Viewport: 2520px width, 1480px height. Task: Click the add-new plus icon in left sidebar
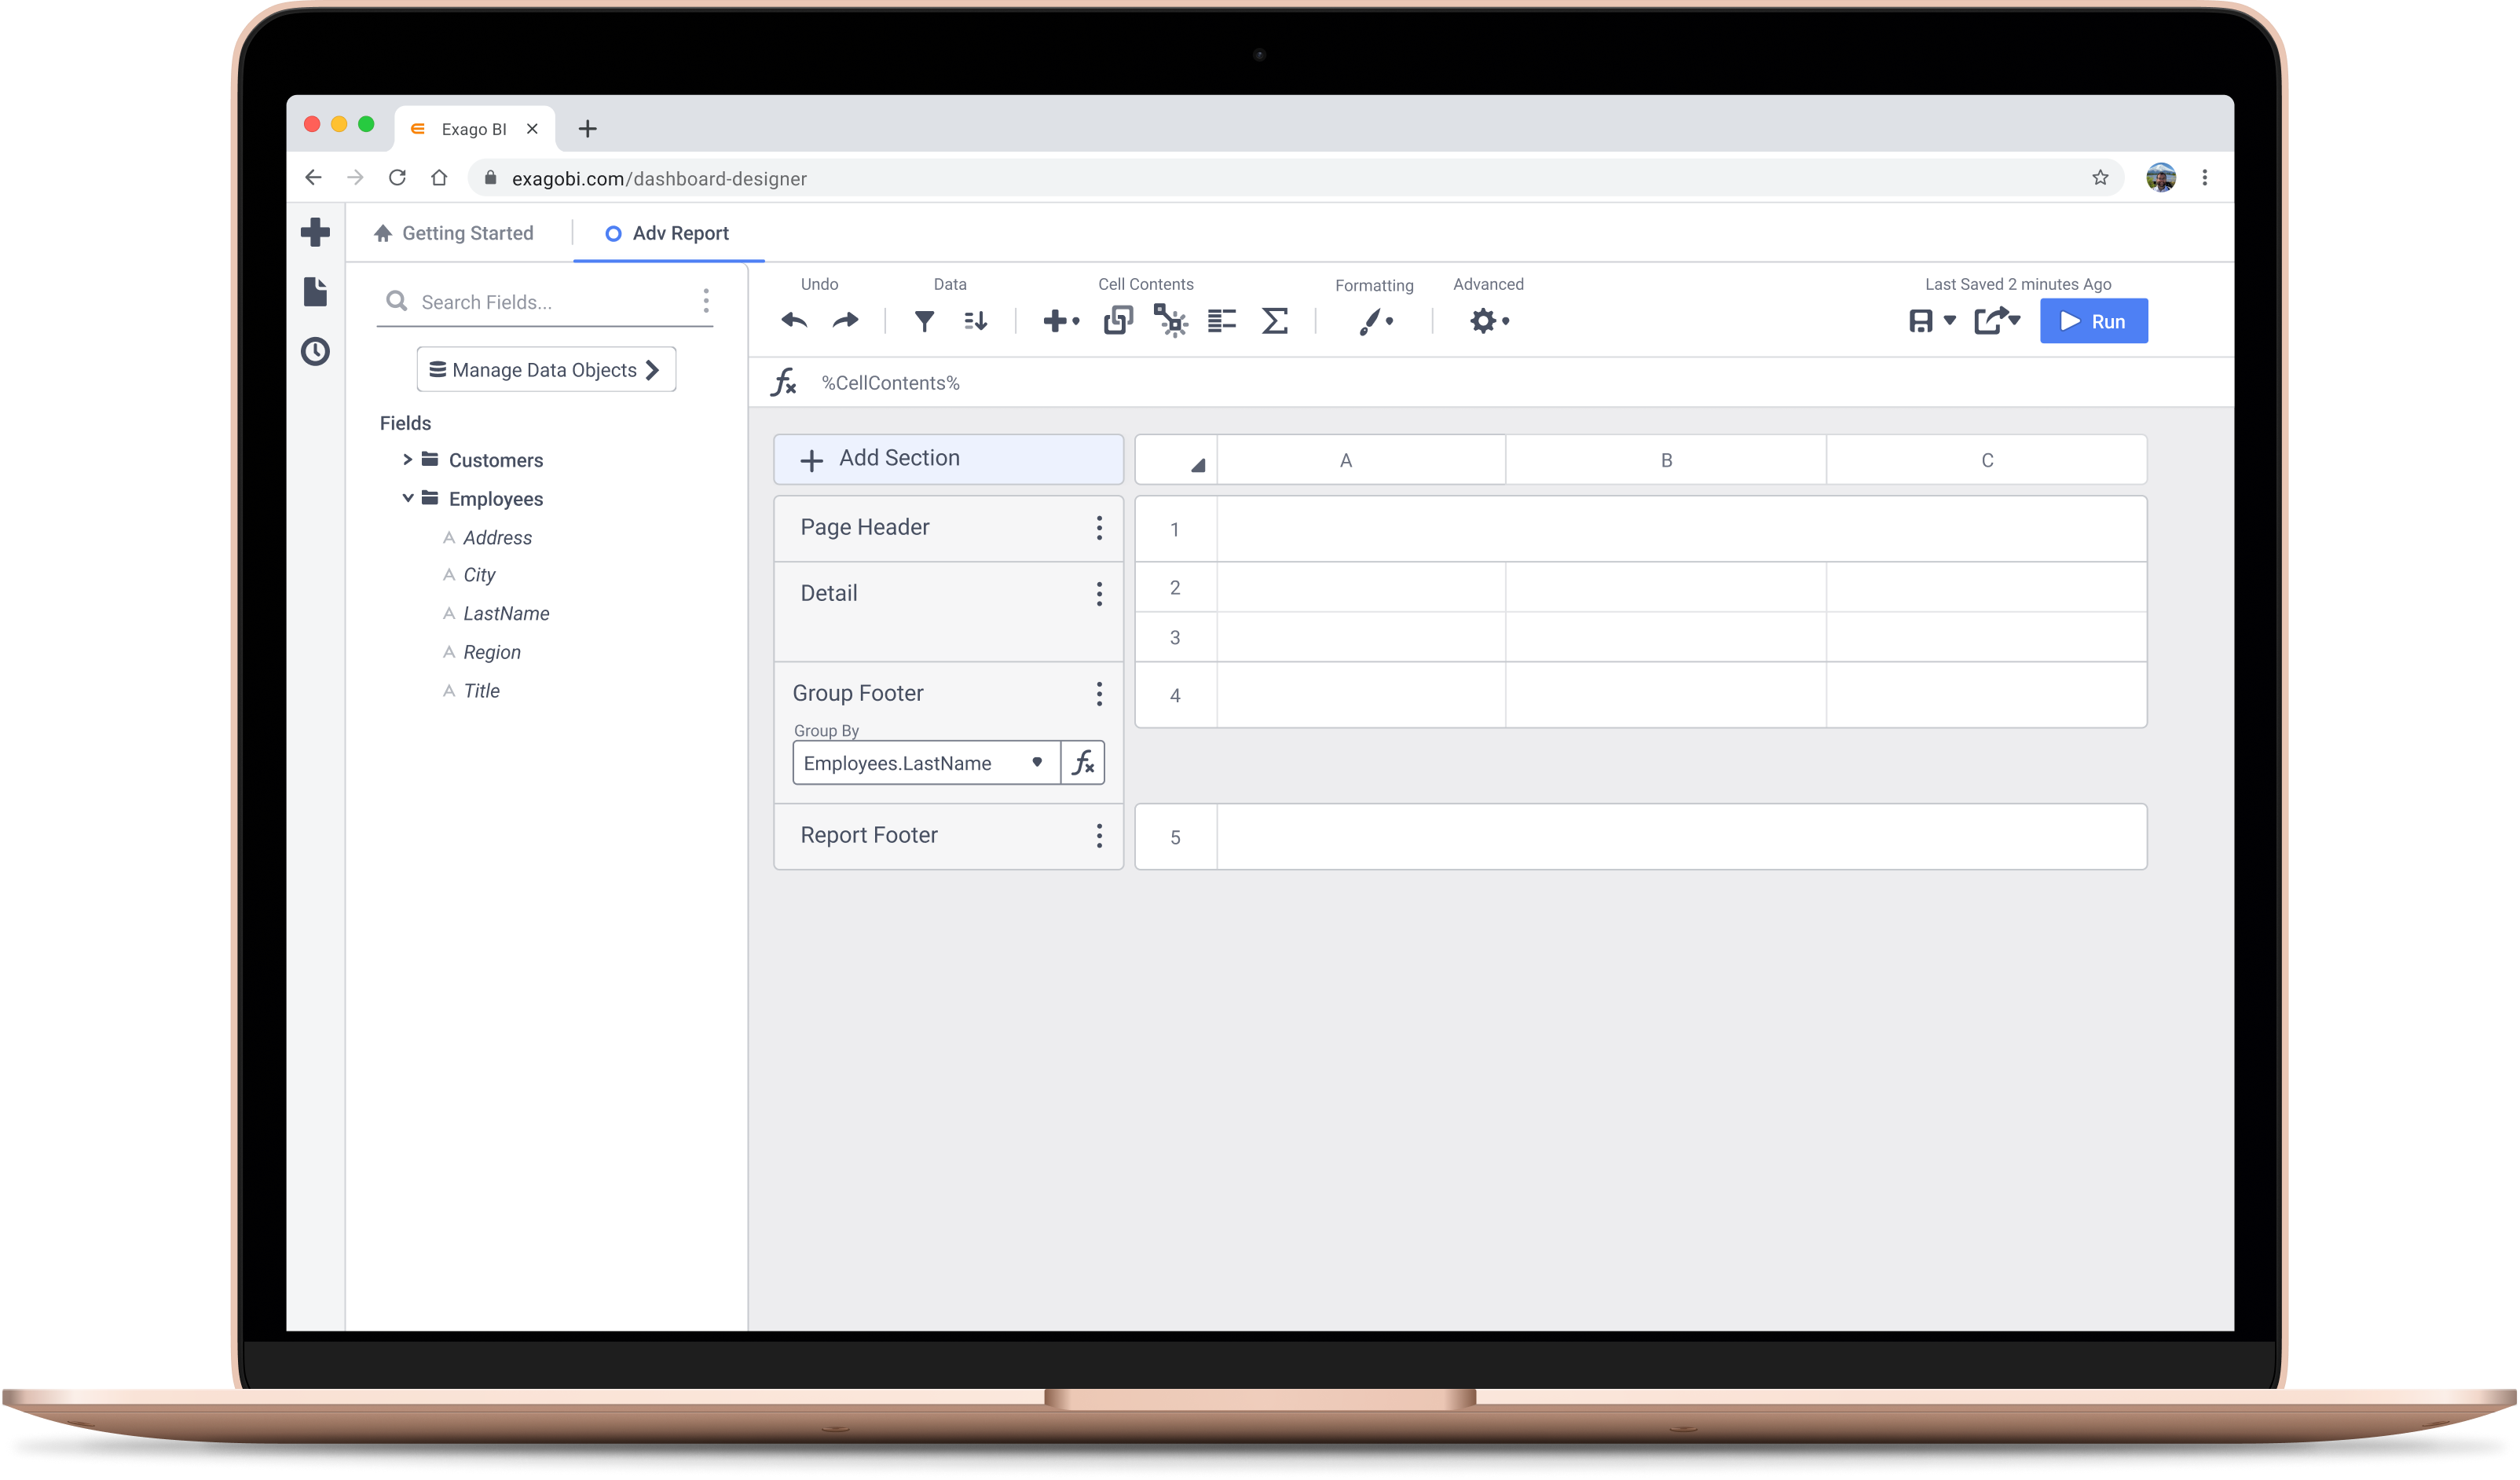pos(315,231)
